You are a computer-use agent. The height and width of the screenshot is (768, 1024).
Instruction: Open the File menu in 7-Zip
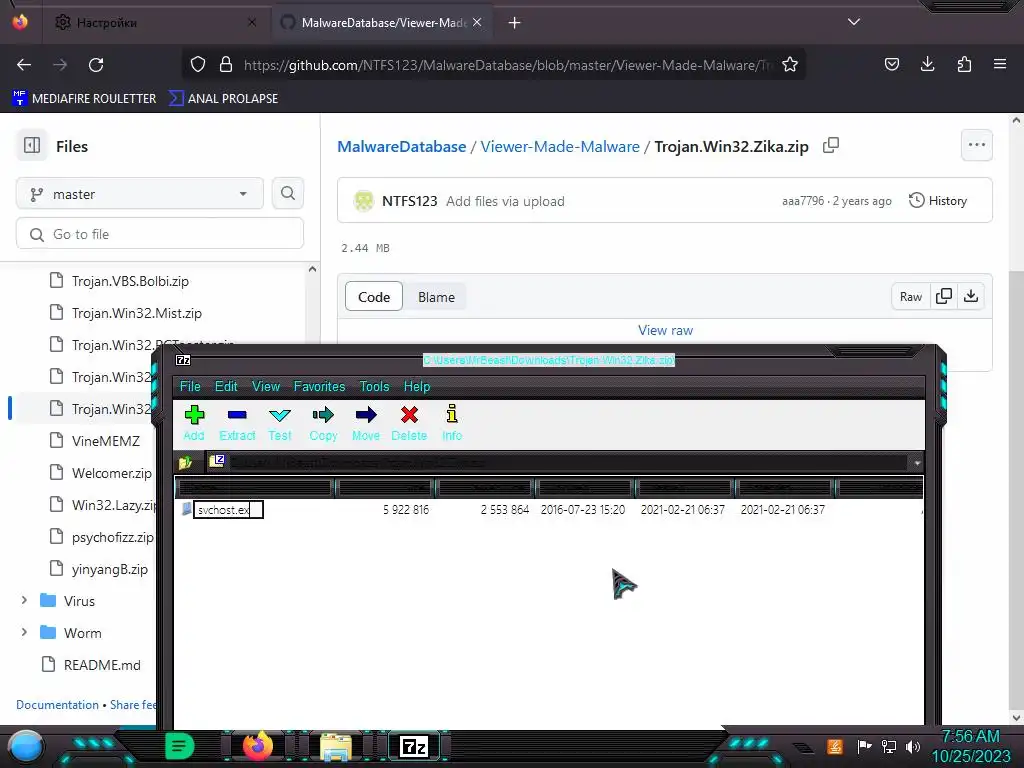tap(190, 386)
